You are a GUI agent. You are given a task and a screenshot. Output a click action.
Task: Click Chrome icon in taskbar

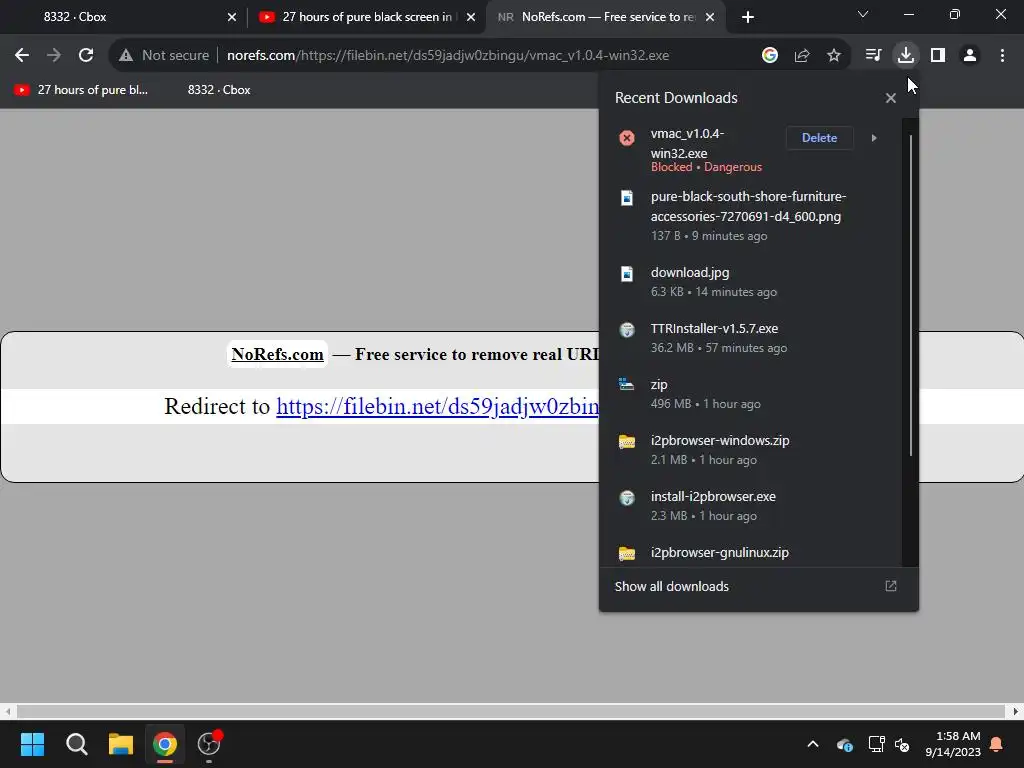pyautogui.click(x=165, y=744)
